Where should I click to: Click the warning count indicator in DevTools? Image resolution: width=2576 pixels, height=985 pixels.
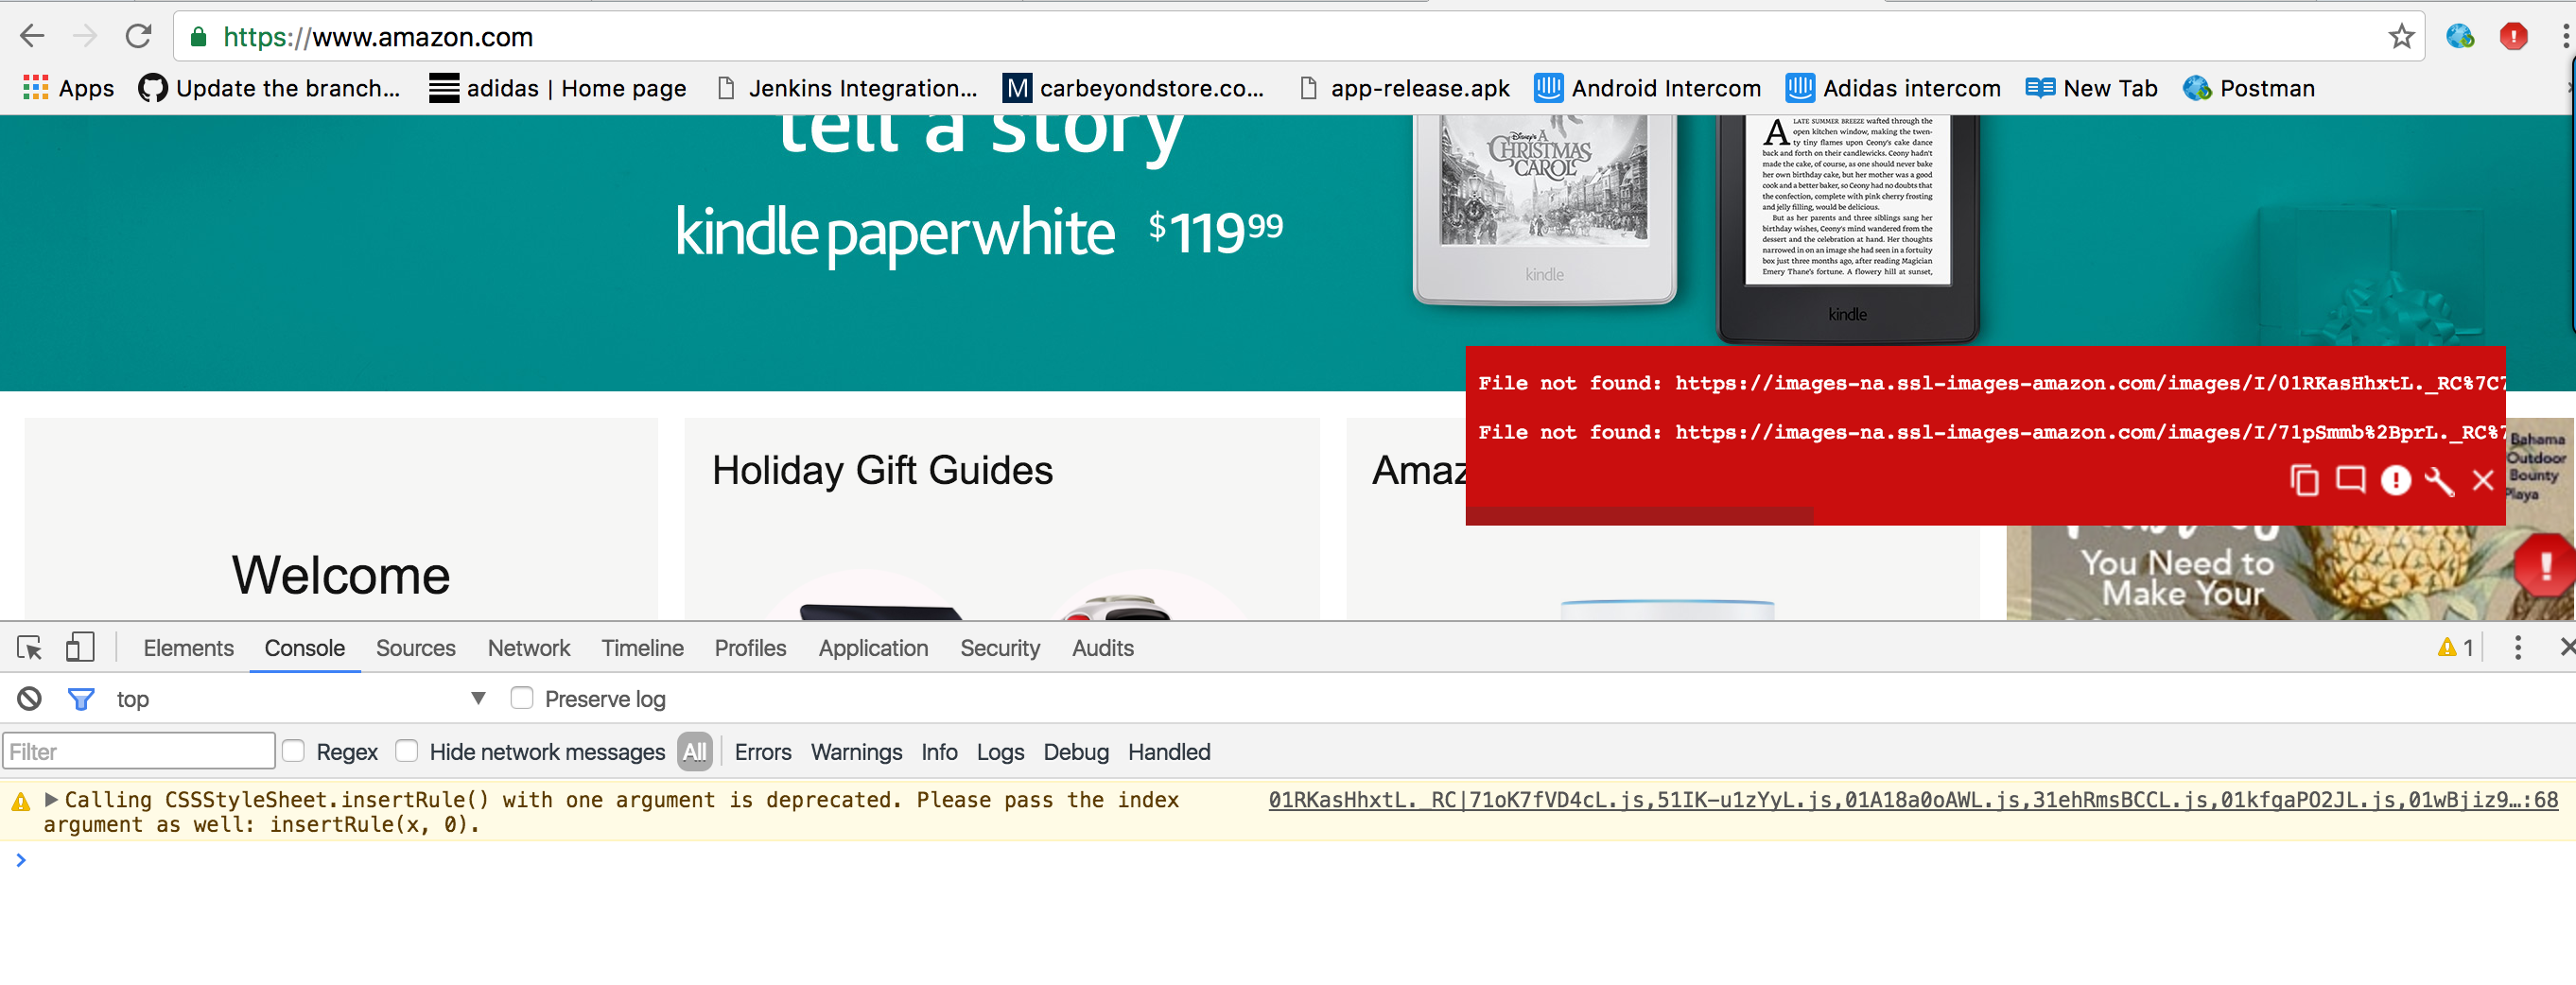pyautogui.click(x=2455, y=648)
